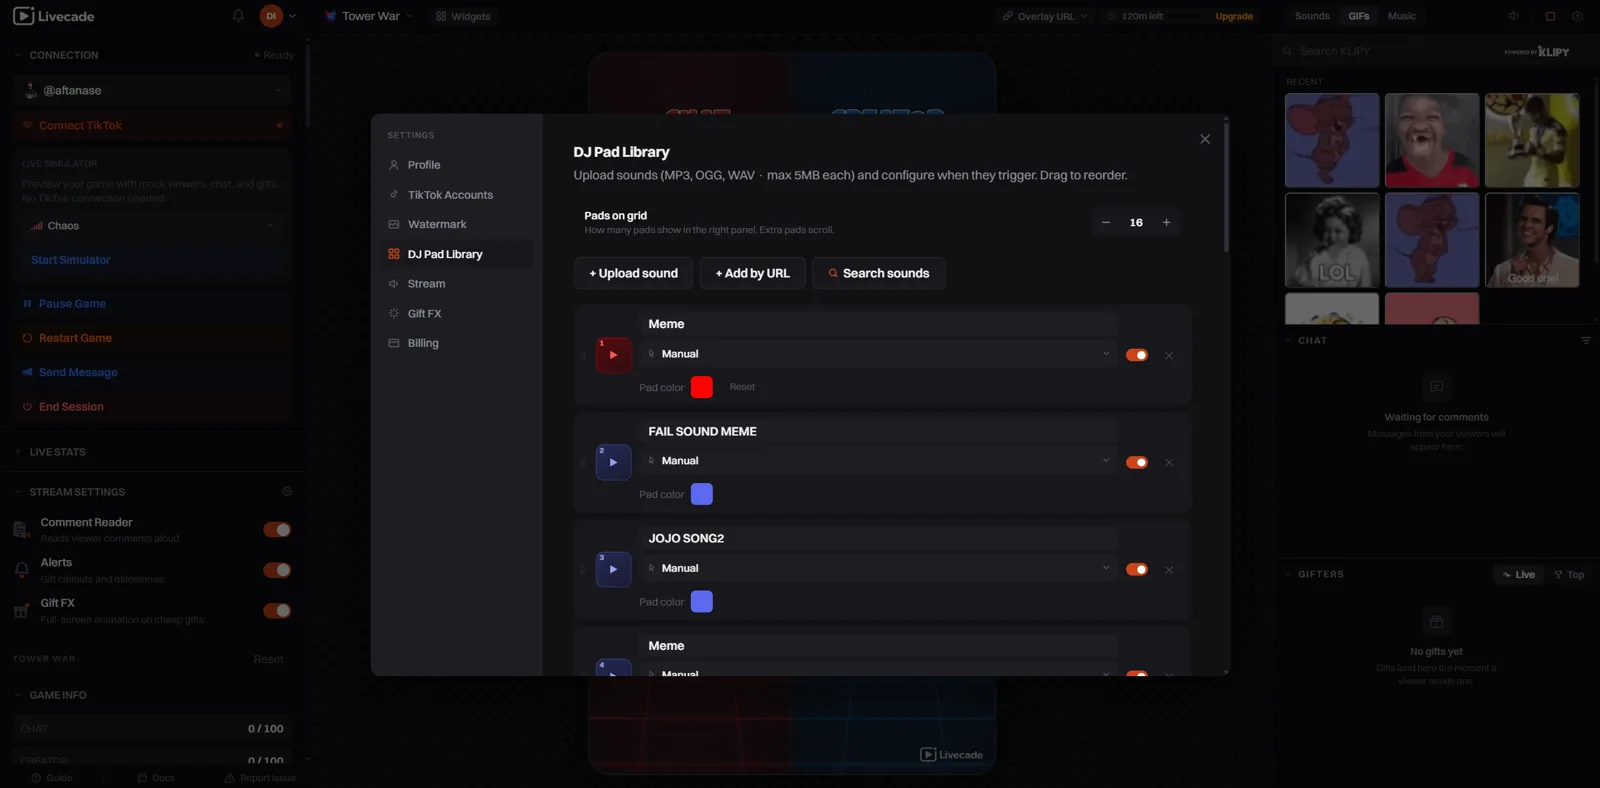The image size is (1600, 788).
Task: Open JOJO SONG2 trigger dropdown
Action: pyautogui.click(x=879, y=568)
